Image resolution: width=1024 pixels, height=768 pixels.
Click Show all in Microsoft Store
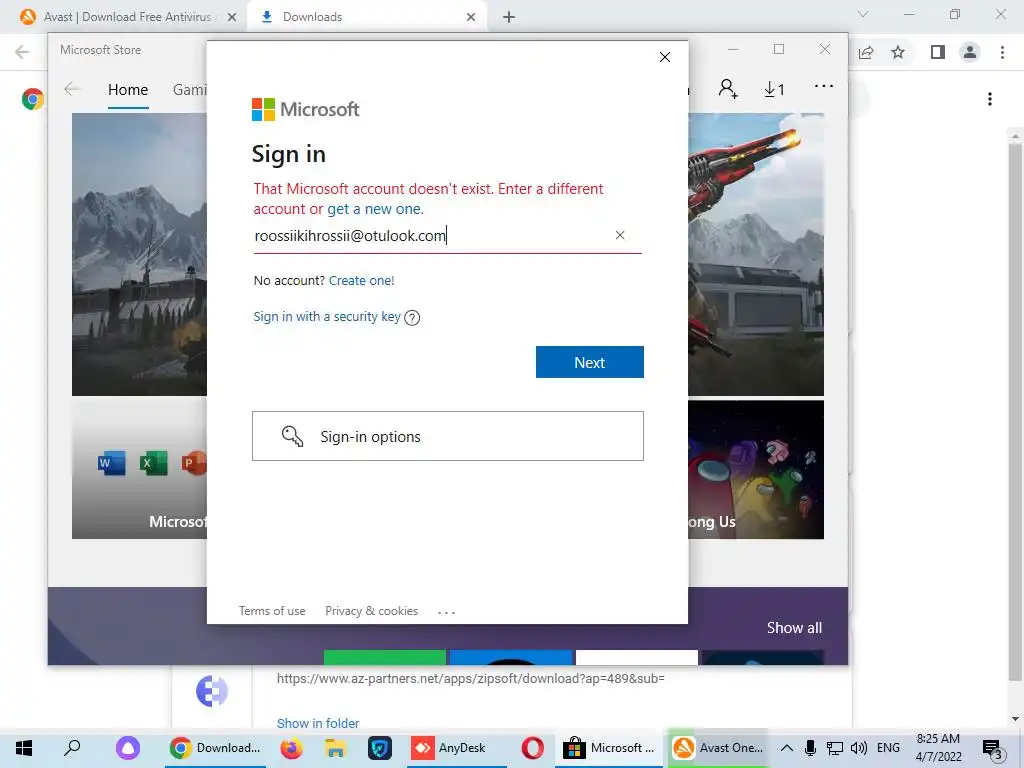794,628
